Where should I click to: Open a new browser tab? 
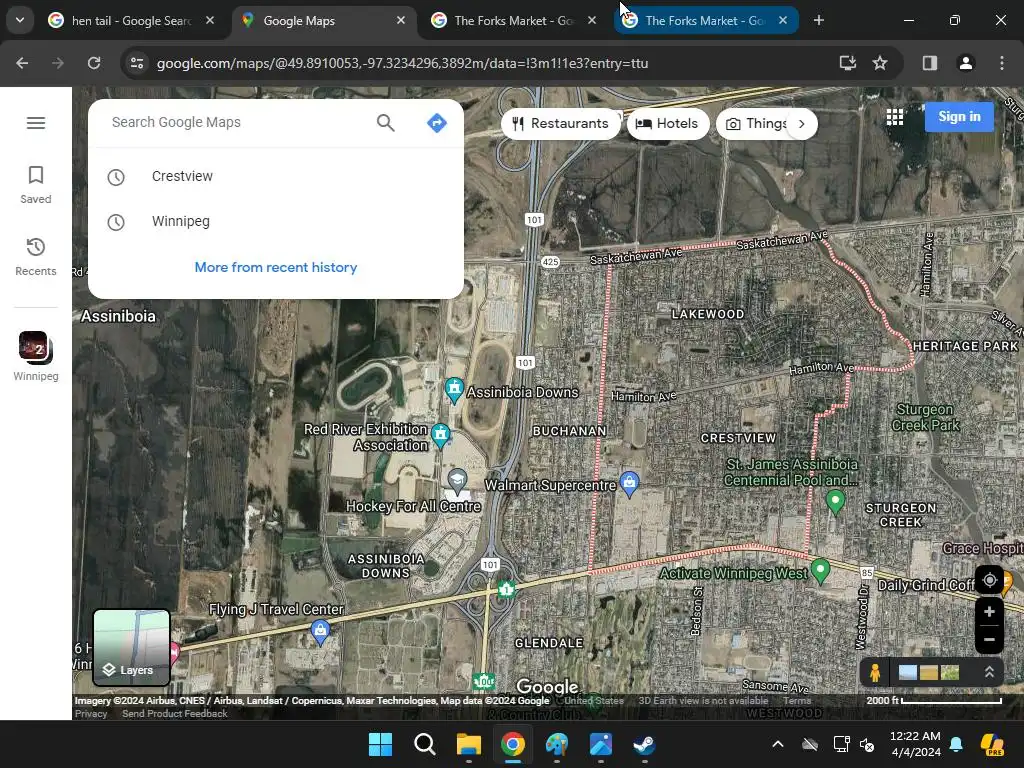[x=819, y=20]
